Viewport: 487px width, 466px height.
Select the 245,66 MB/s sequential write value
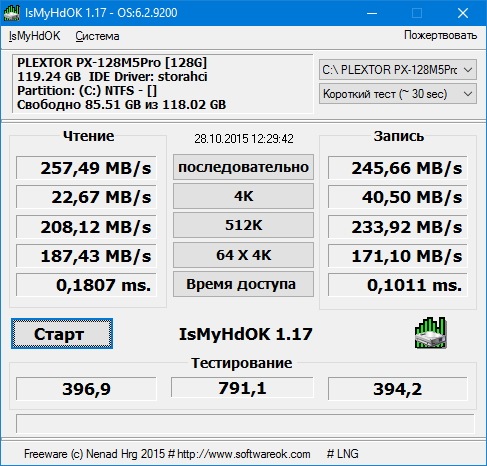pos(398,168)
